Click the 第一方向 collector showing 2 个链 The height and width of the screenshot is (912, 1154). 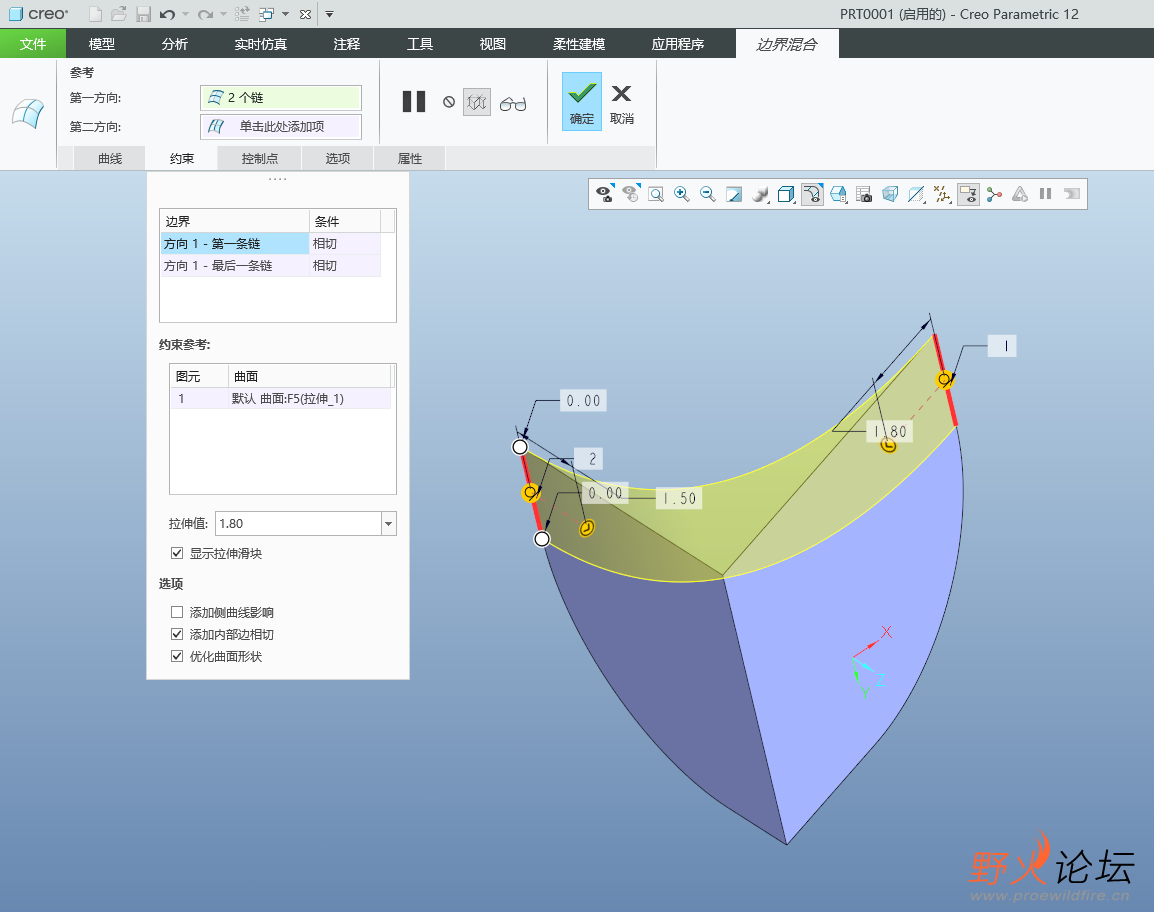(x=280, y=97)
